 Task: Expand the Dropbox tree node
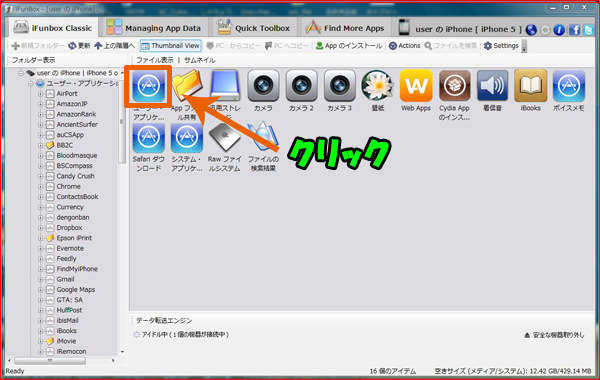[40, 228]
